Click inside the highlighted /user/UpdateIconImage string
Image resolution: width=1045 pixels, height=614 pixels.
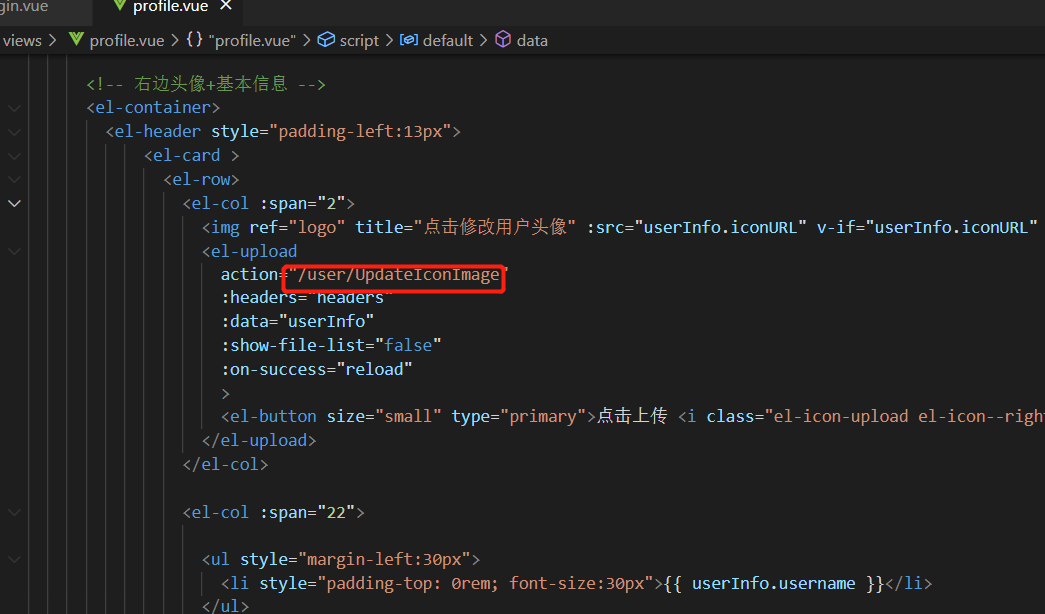click(x=394, y=275)
